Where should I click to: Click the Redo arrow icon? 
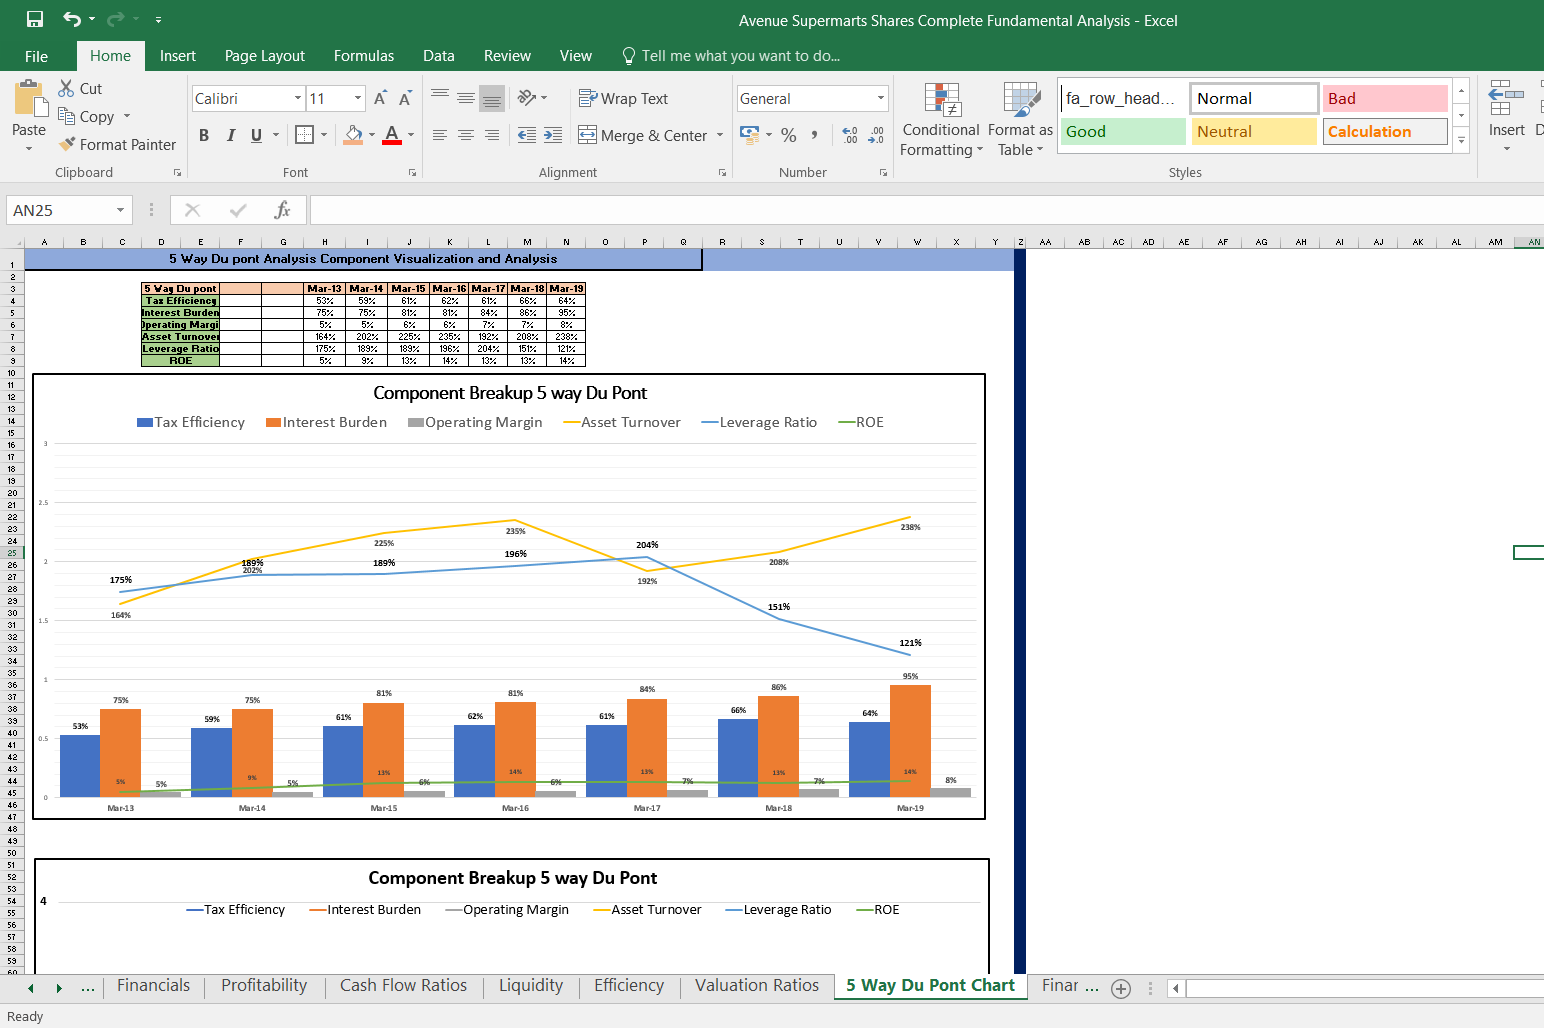(116, 19)
